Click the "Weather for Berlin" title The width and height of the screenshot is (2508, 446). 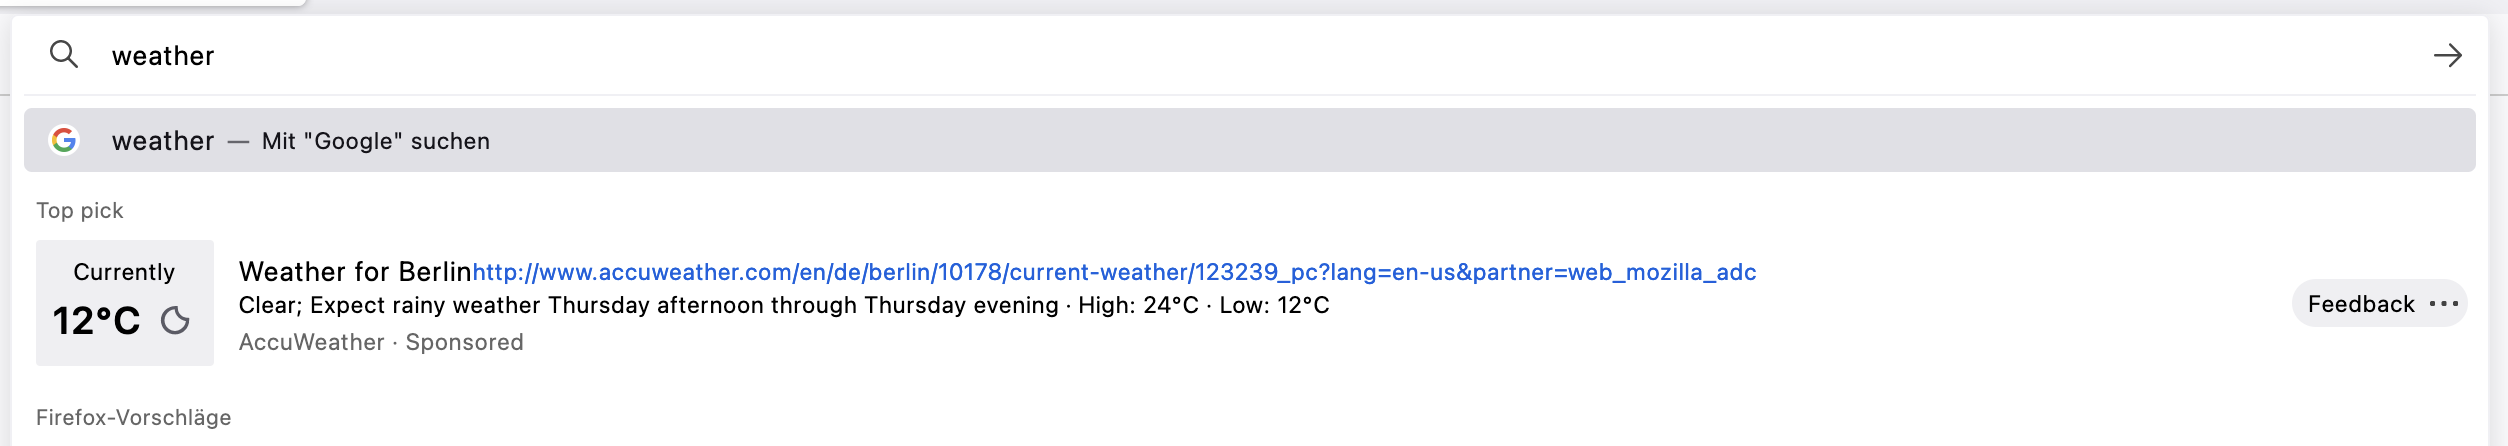coord(354,272)
